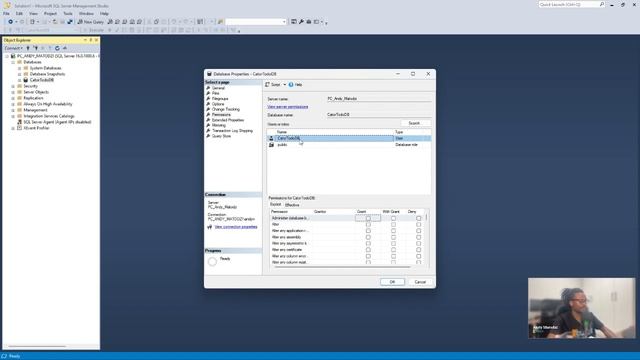The image size is (640, 360).
Task: Click the Quick Launch search field
Action: 571,4
